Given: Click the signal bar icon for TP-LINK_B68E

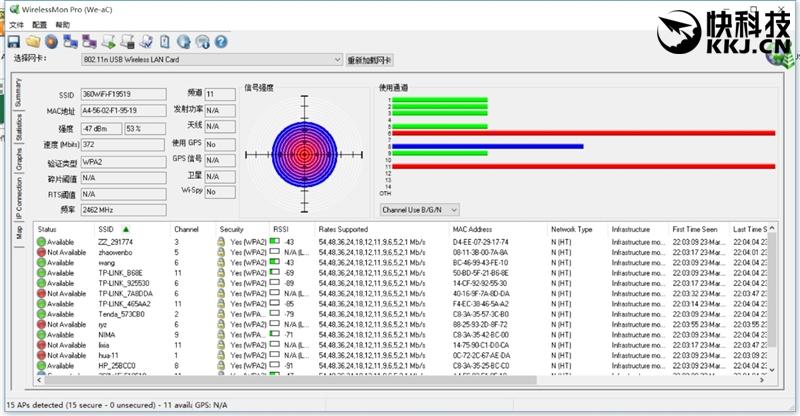Looking at the screenshot, I should point(274,273).
